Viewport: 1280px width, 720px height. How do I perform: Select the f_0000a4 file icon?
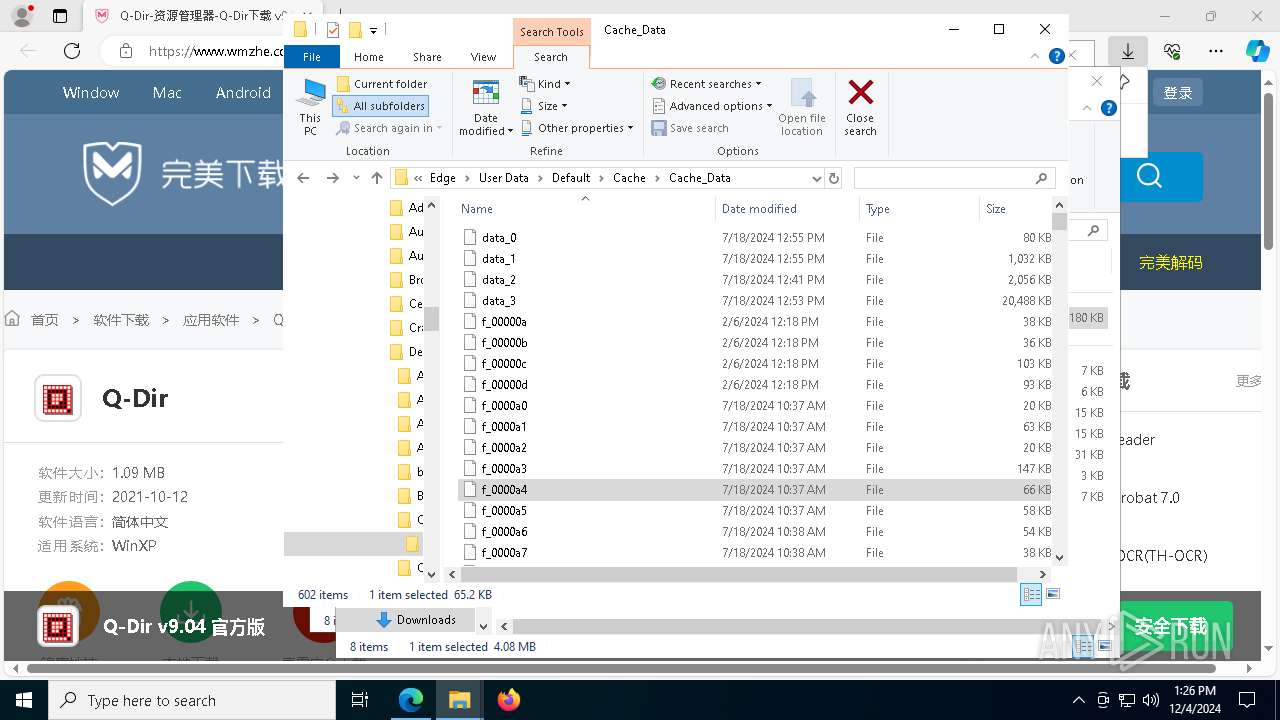pos(470,490)
